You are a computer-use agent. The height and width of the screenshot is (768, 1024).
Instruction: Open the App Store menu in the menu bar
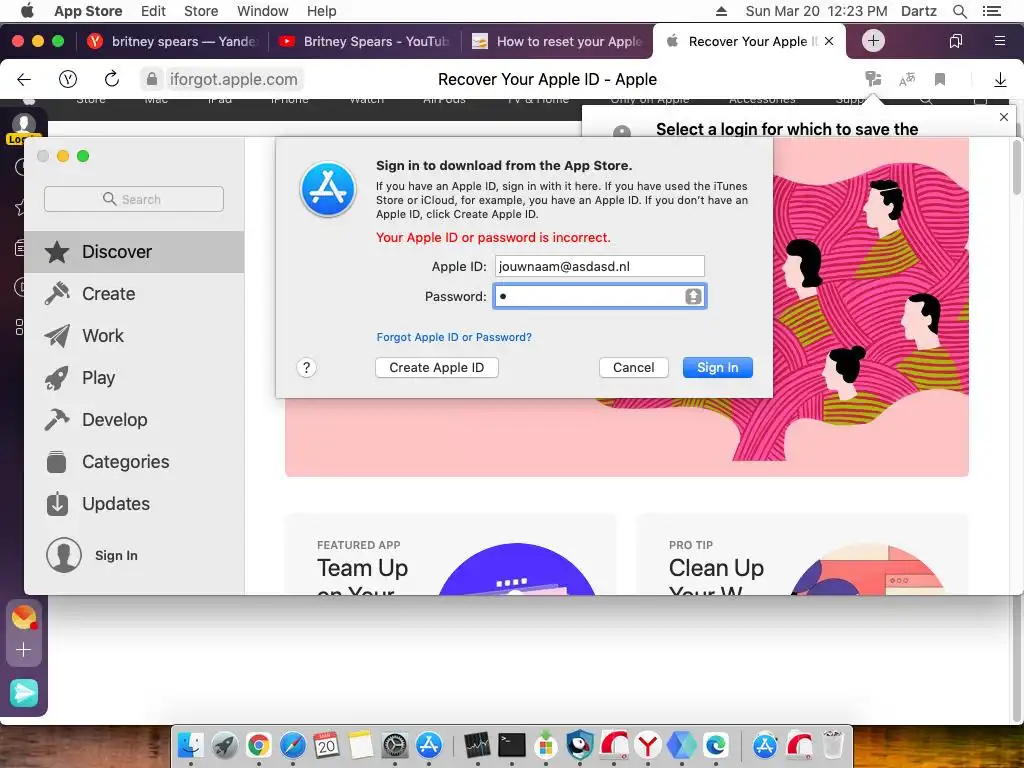click(88, 11)
